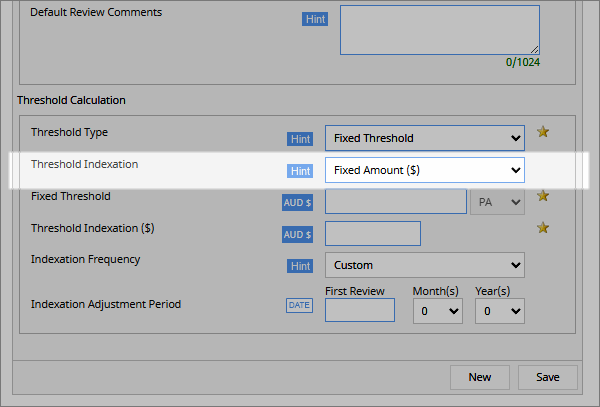
Task: Click the First Review label
Action: [x=355, y=291]
